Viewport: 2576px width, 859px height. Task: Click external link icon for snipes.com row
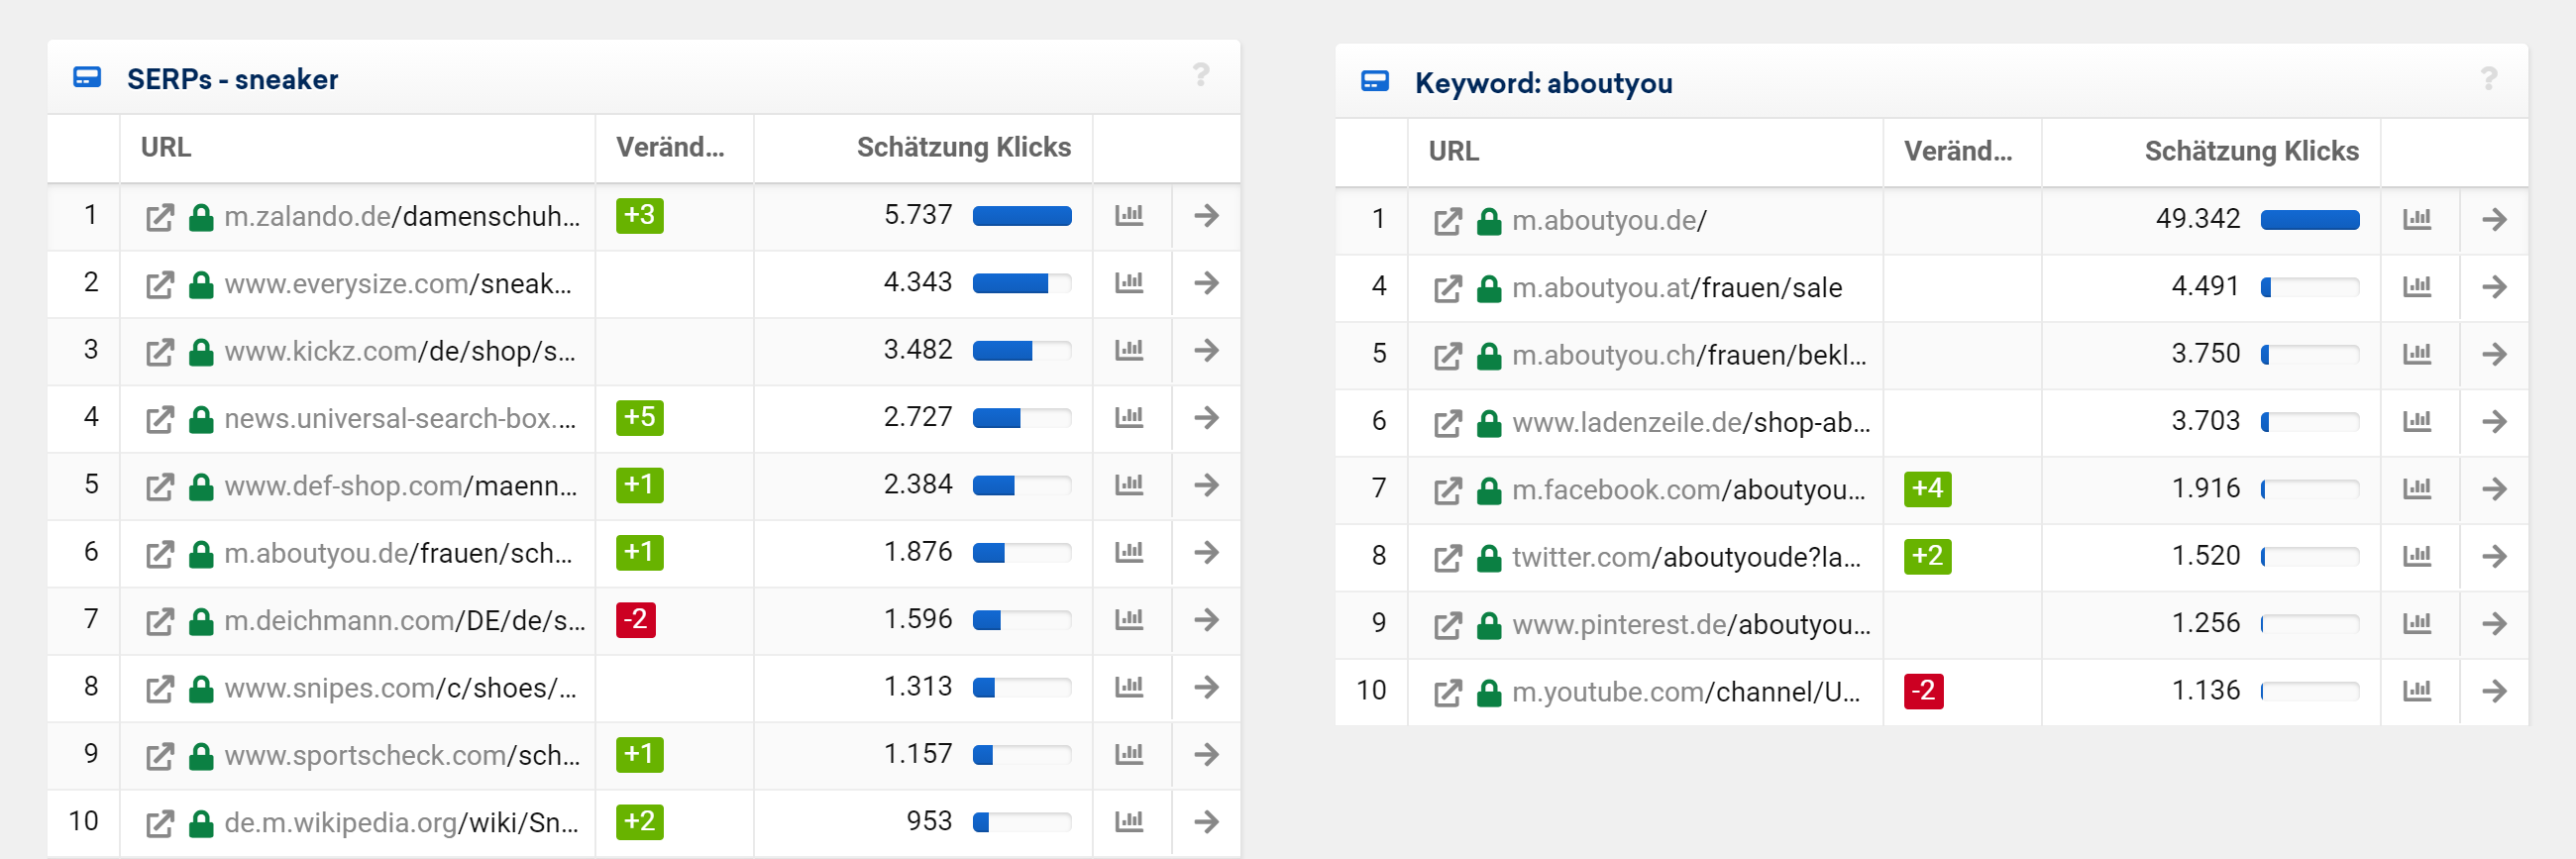coord(159,689)
